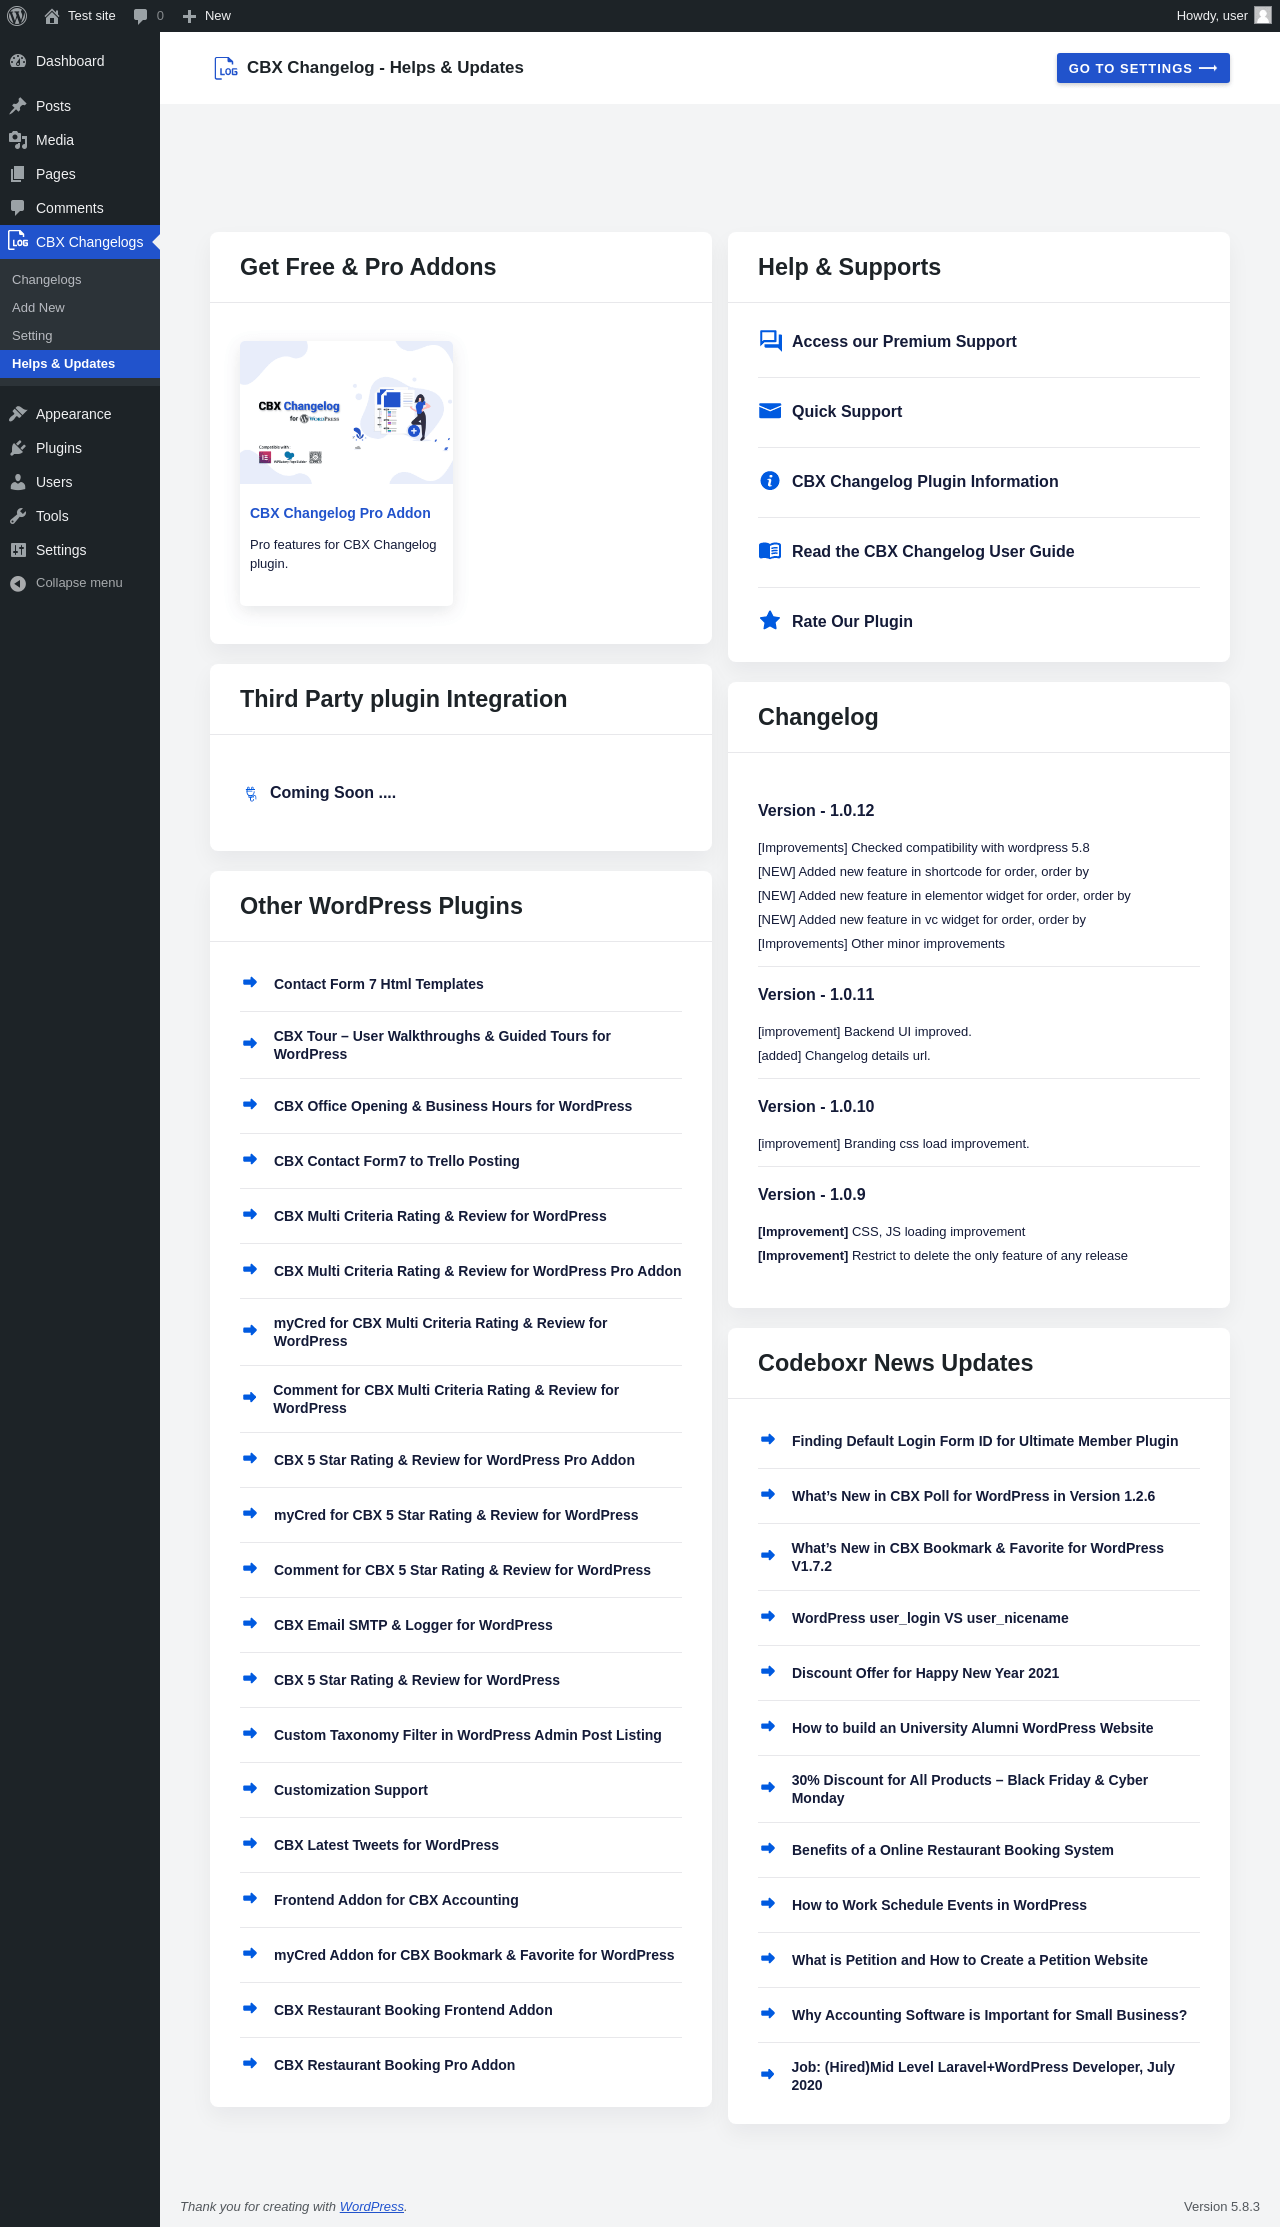This screenshot has width=1280, height=2227.
Task: Open Read the CBX Changelog User Guide
Action: 933,551
